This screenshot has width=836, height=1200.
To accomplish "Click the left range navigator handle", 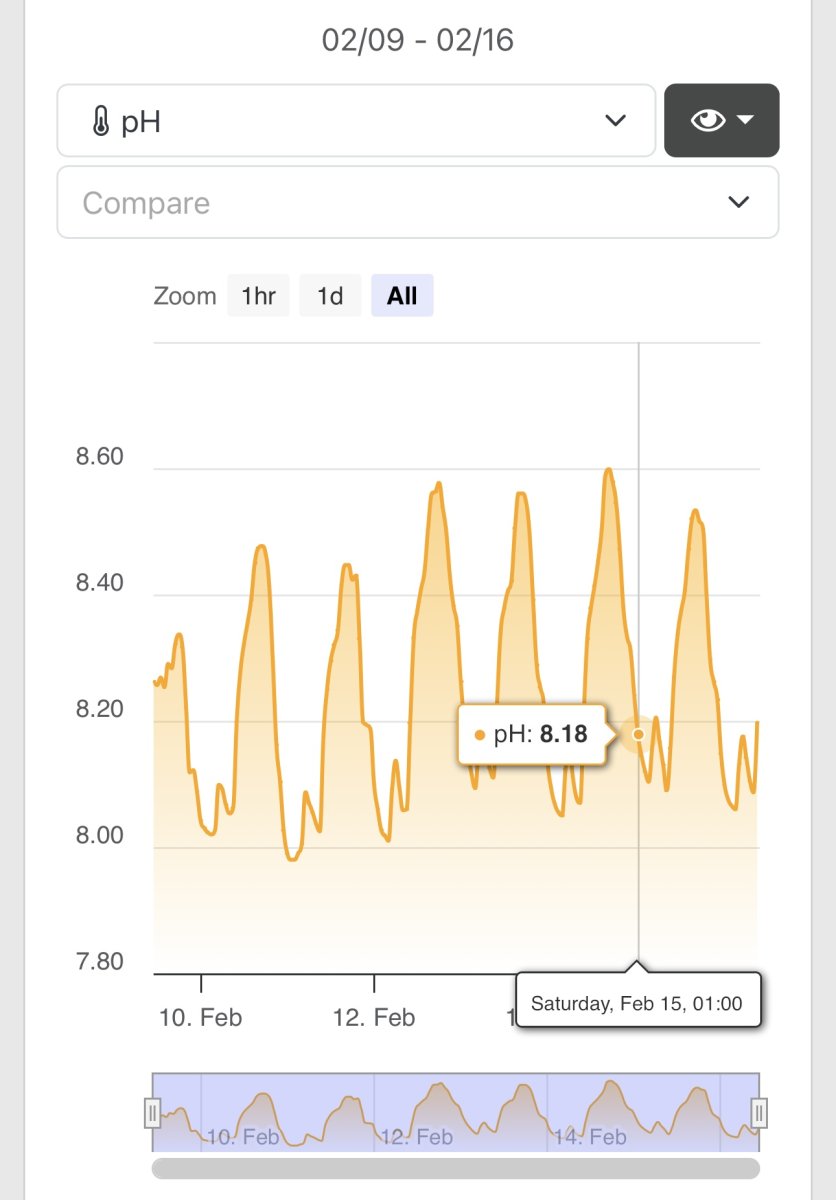I will point(152,1112).
